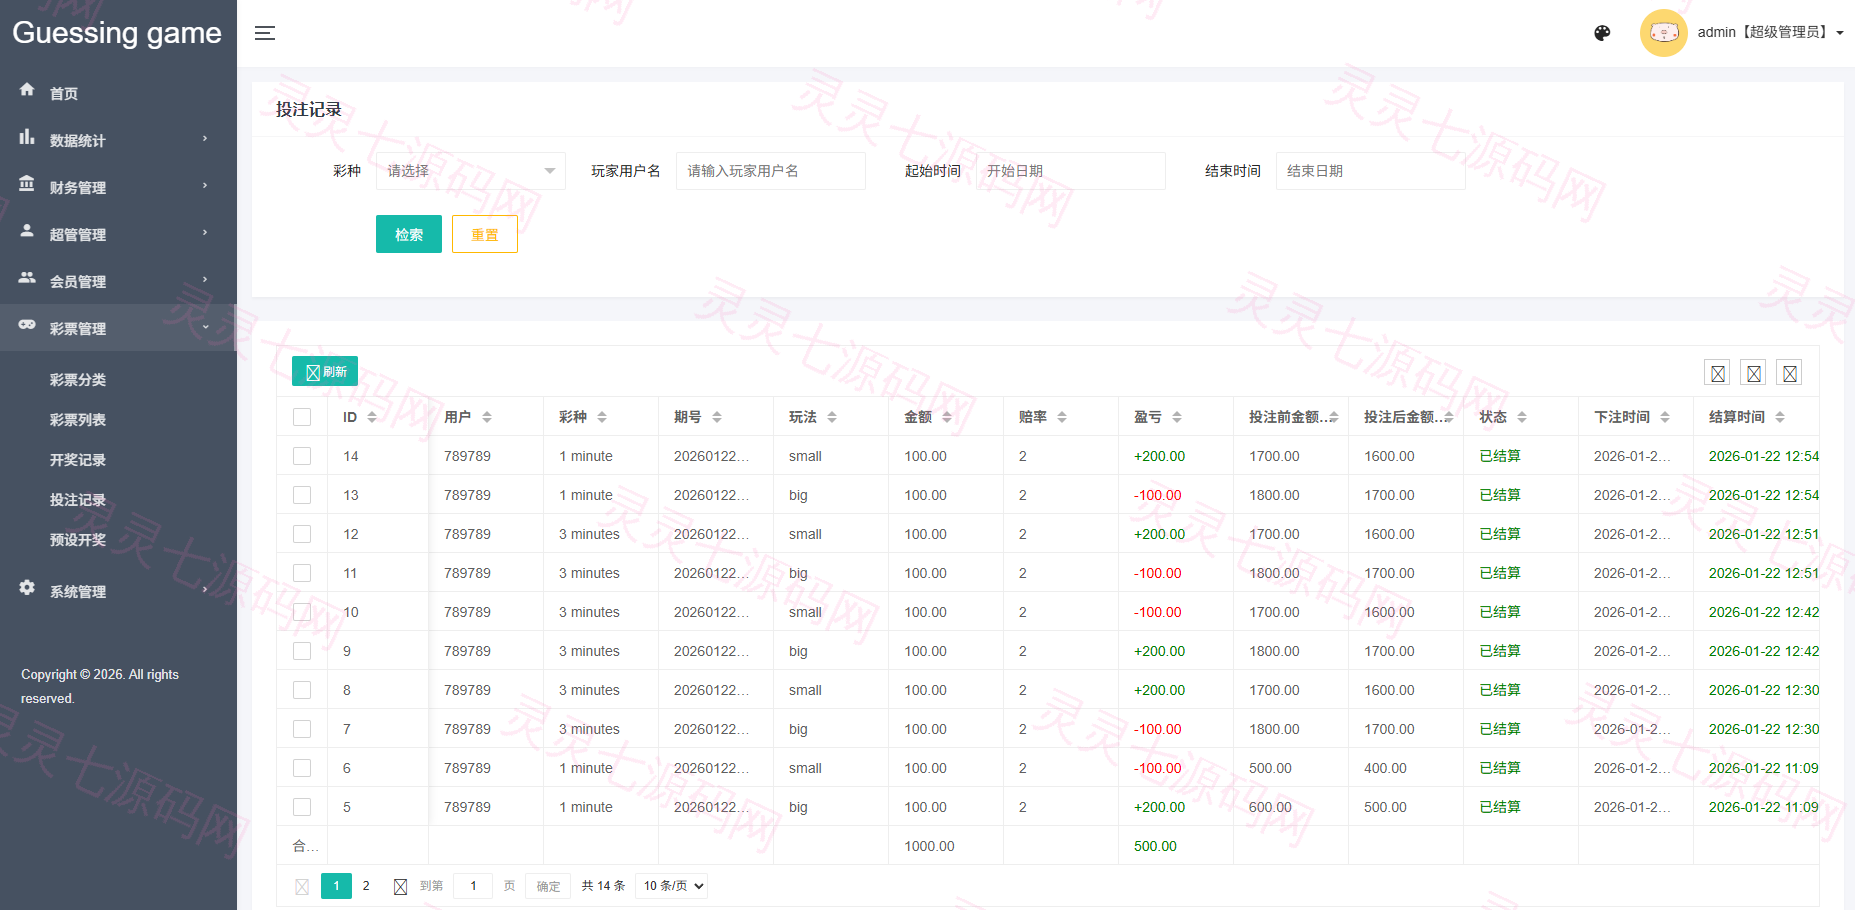Click the bar chart icon for 数据统计
Viewport: 1855px width, 910px height.
[x=27, y=137]
